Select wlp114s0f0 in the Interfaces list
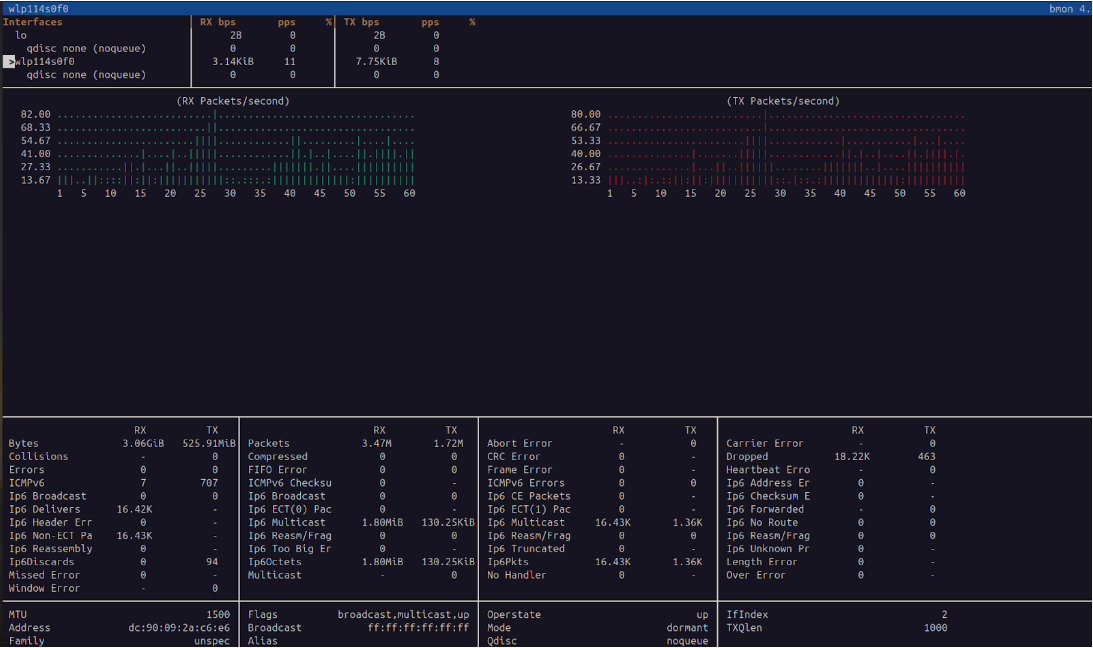The width and height of the screenshot is (1093, 648). click(45, 62)
